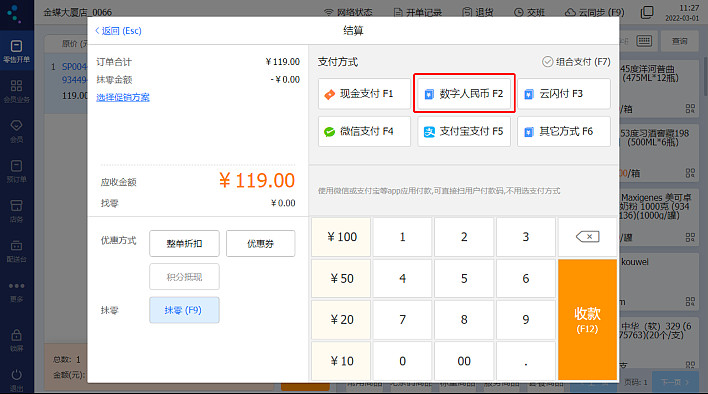Toggle 组合支付 (F7) option
The width and height of the screenshot is (708, 394).
coord(576,62)
